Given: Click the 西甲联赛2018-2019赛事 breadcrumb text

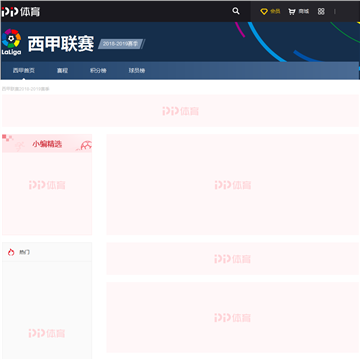Looking at the screenshot, I should point(26,89).
